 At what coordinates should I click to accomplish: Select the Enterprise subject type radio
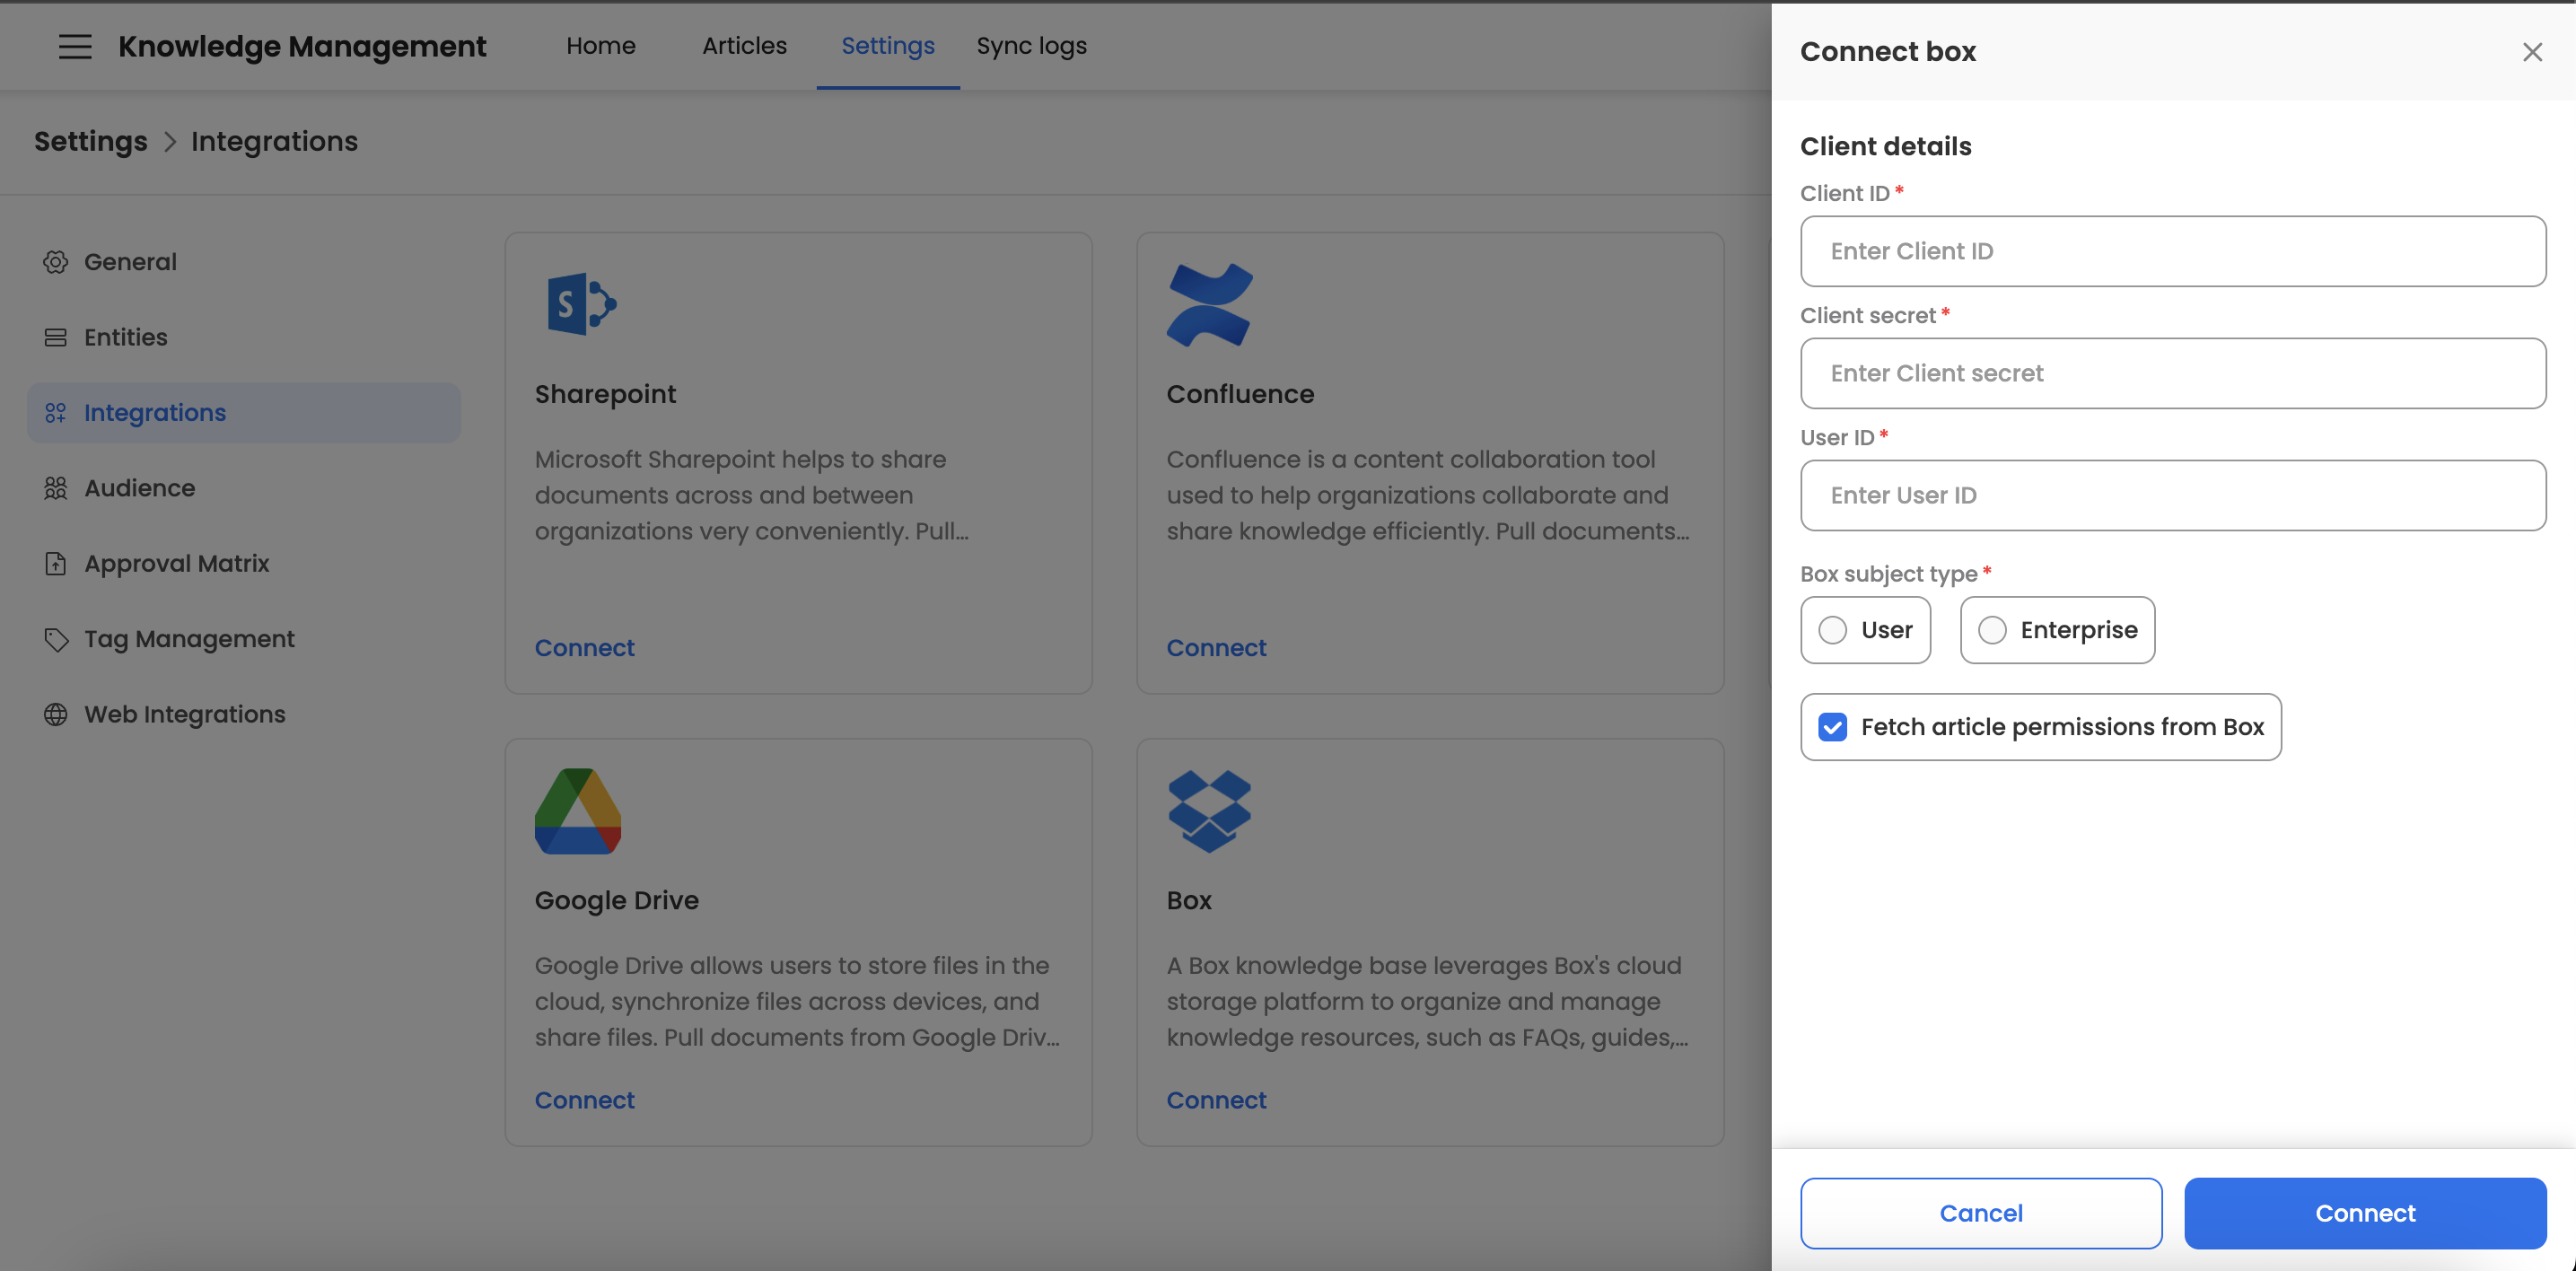(x=1991, y=630)
